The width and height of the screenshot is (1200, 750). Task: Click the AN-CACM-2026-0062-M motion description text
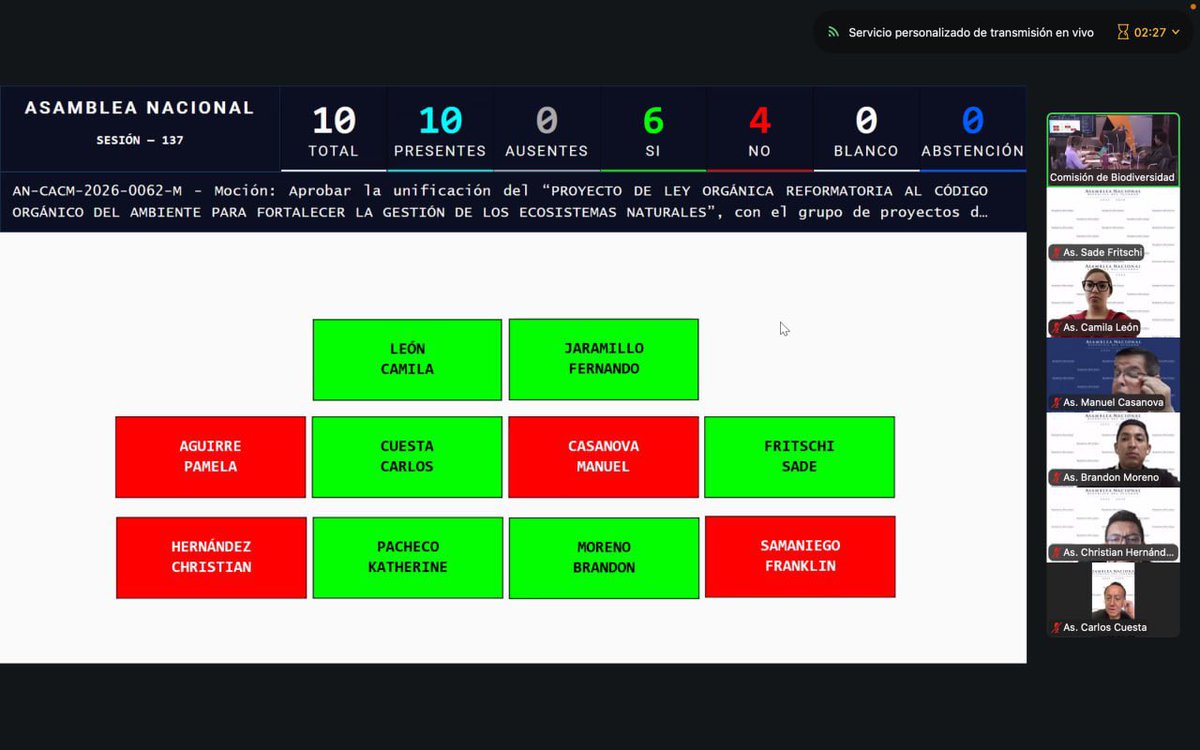pos(501,202)
